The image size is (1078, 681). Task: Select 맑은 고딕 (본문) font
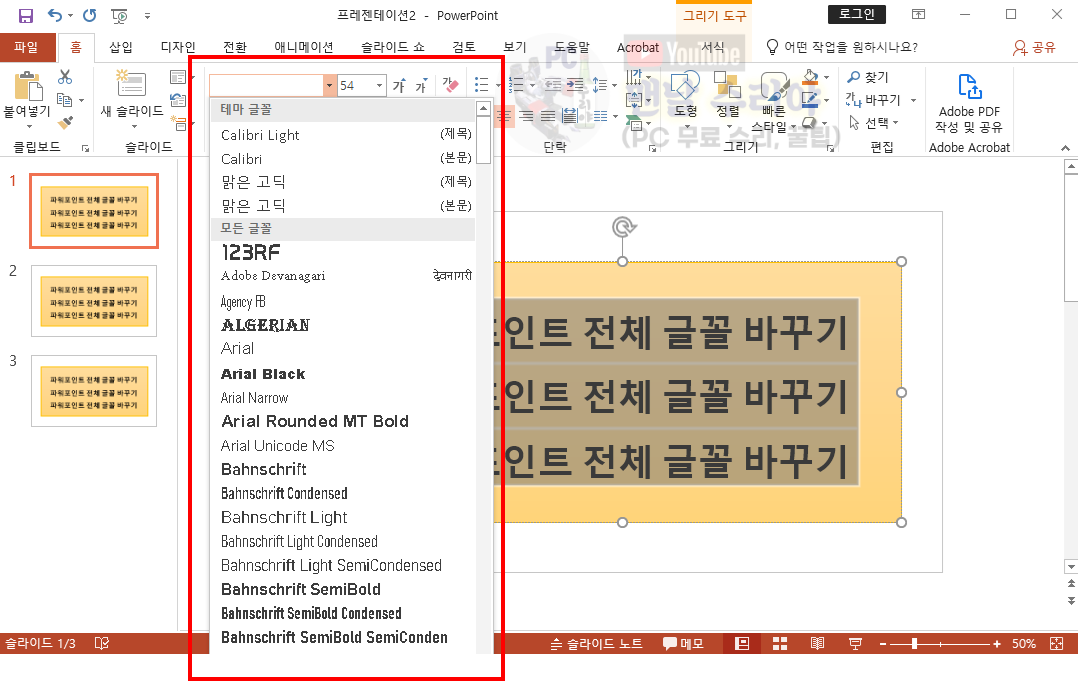[343, 205]
